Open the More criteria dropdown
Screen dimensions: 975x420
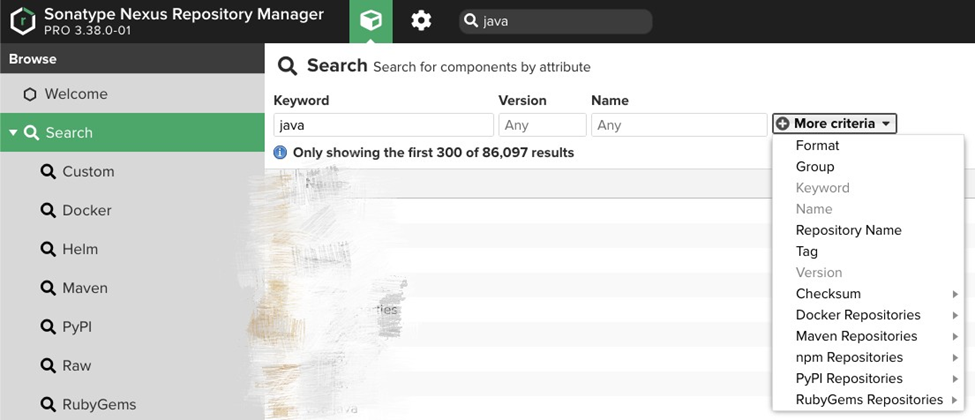point(834,124)
